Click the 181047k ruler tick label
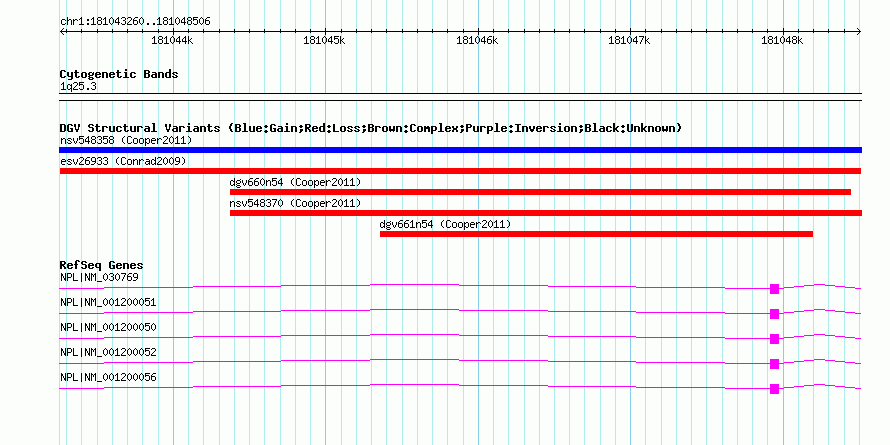This screenshot has height=445, width=890. (629, 40)
